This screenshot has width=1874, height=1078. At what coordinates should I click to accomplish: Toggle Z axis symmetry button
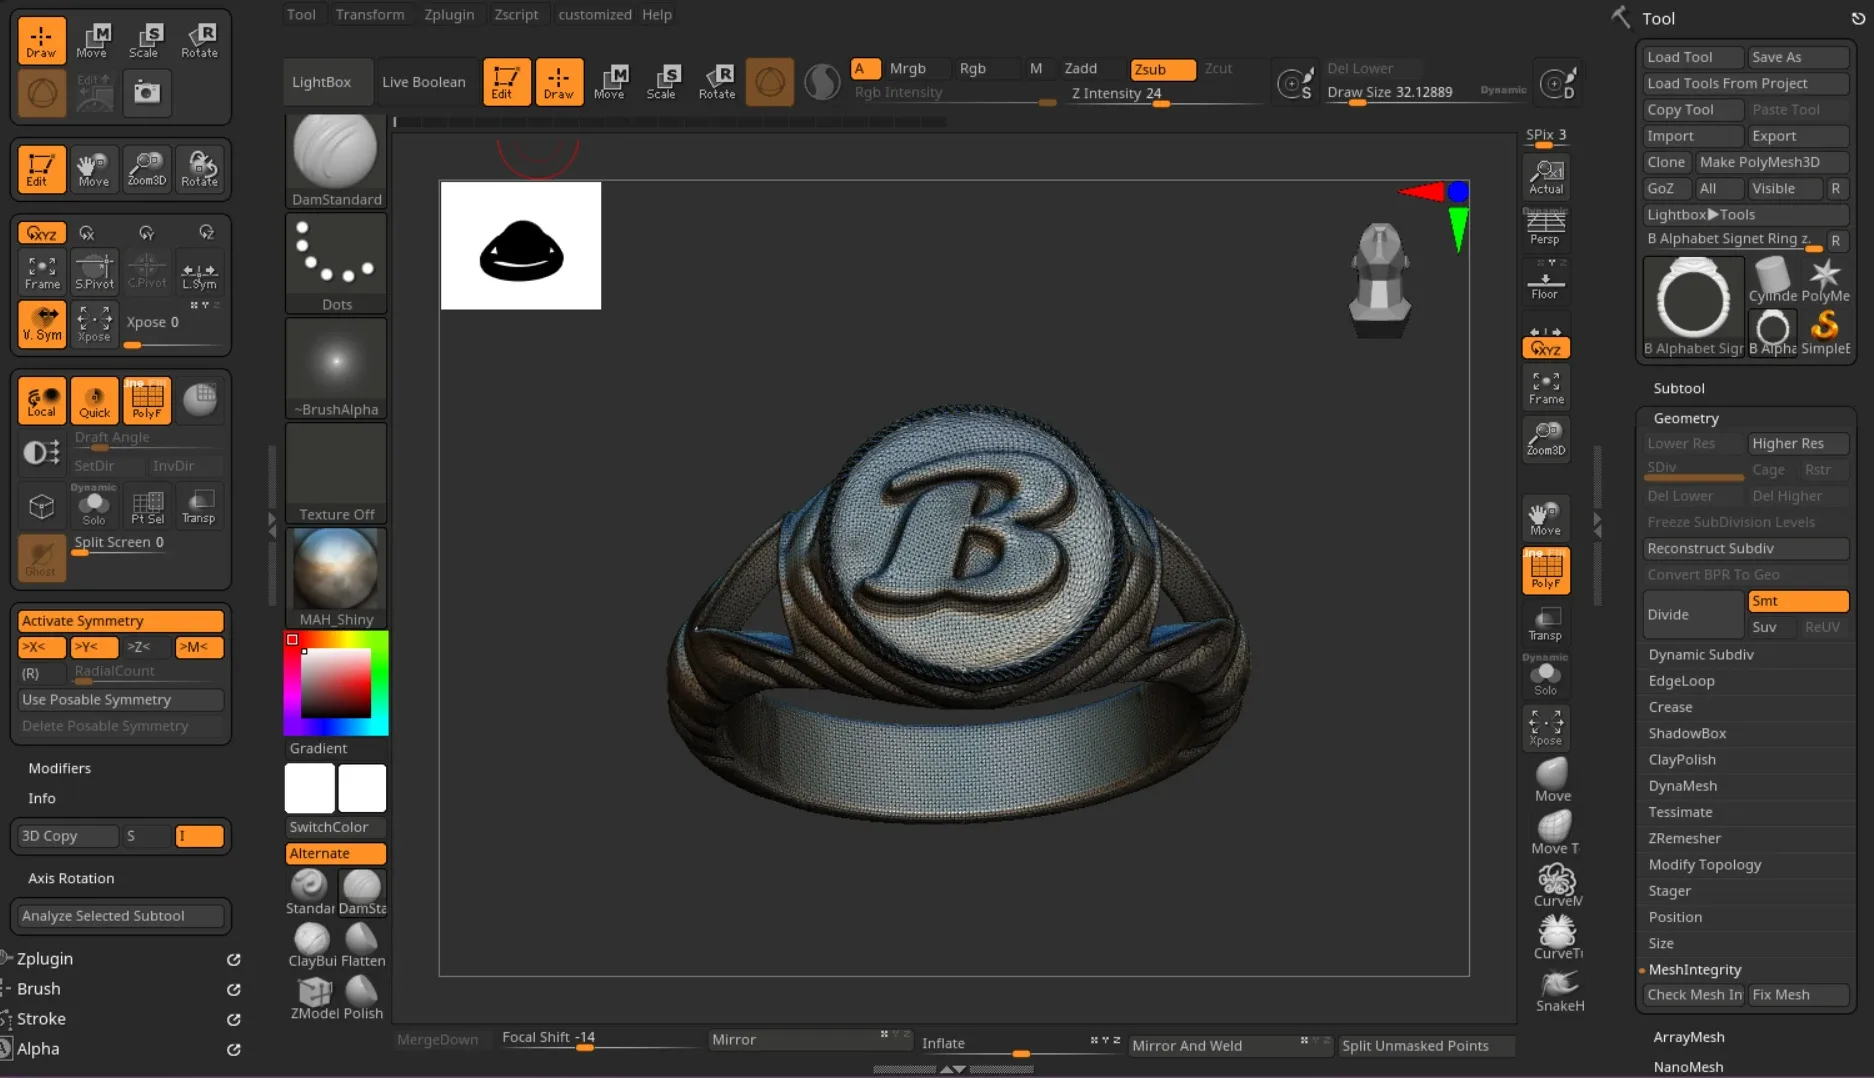click(146, 647)
